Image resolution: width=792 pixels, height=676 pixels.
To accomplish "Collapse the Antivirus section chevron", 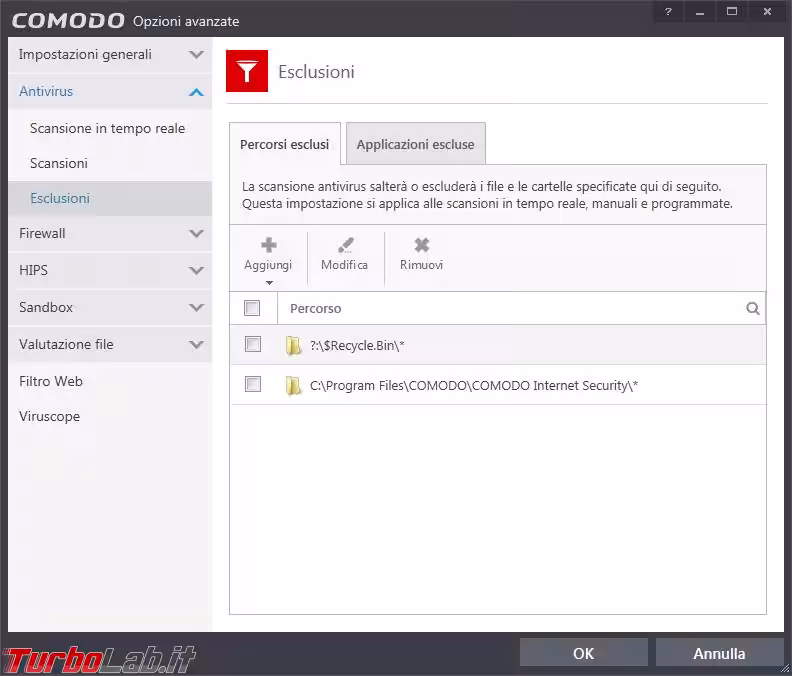I will 196,91.
